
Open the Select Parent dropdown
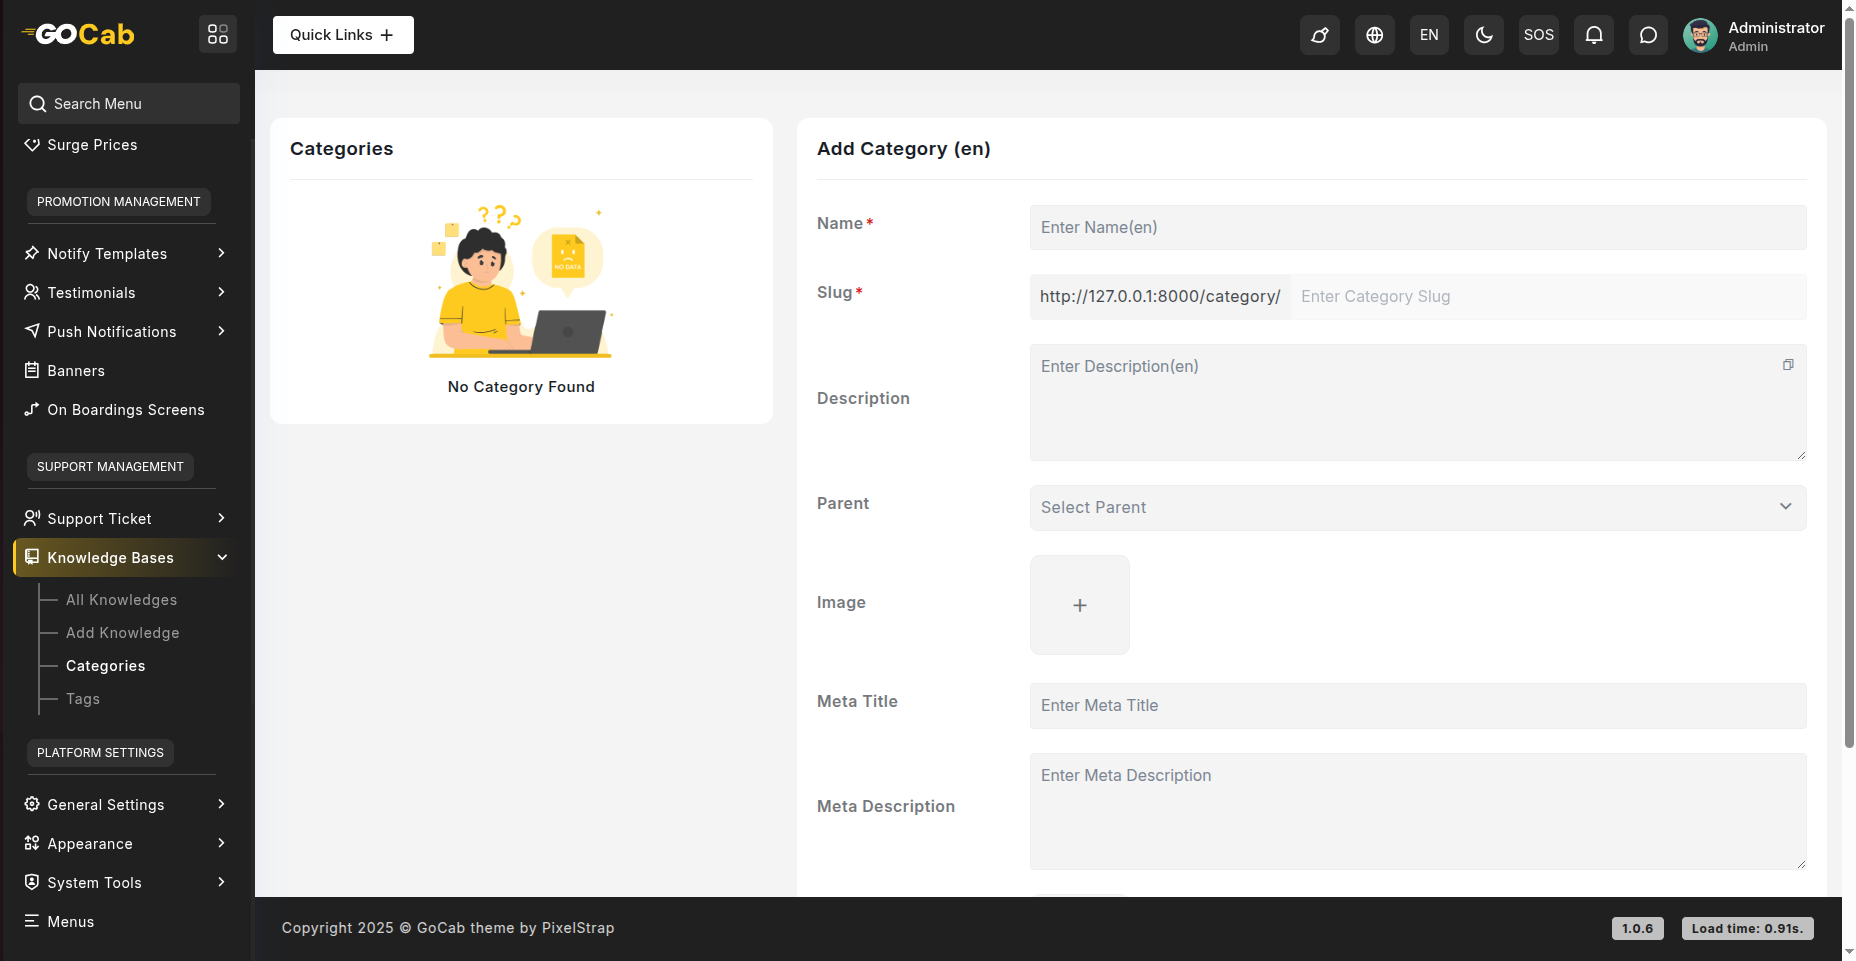(1417, 508)
